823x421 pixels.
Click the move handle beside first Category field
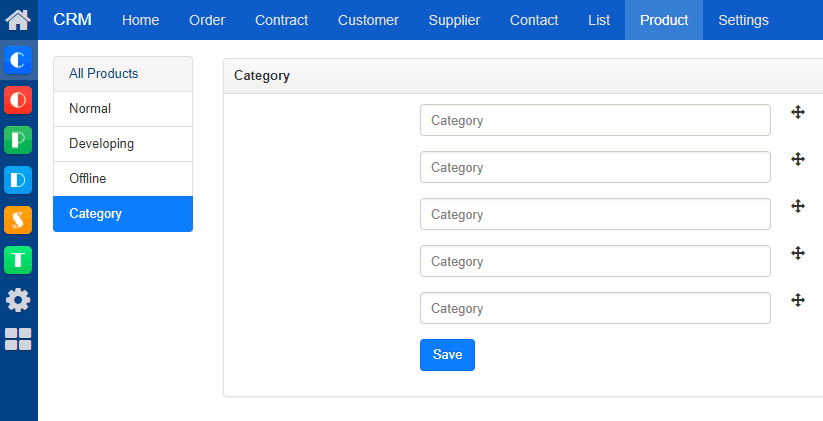coord(798,112)
